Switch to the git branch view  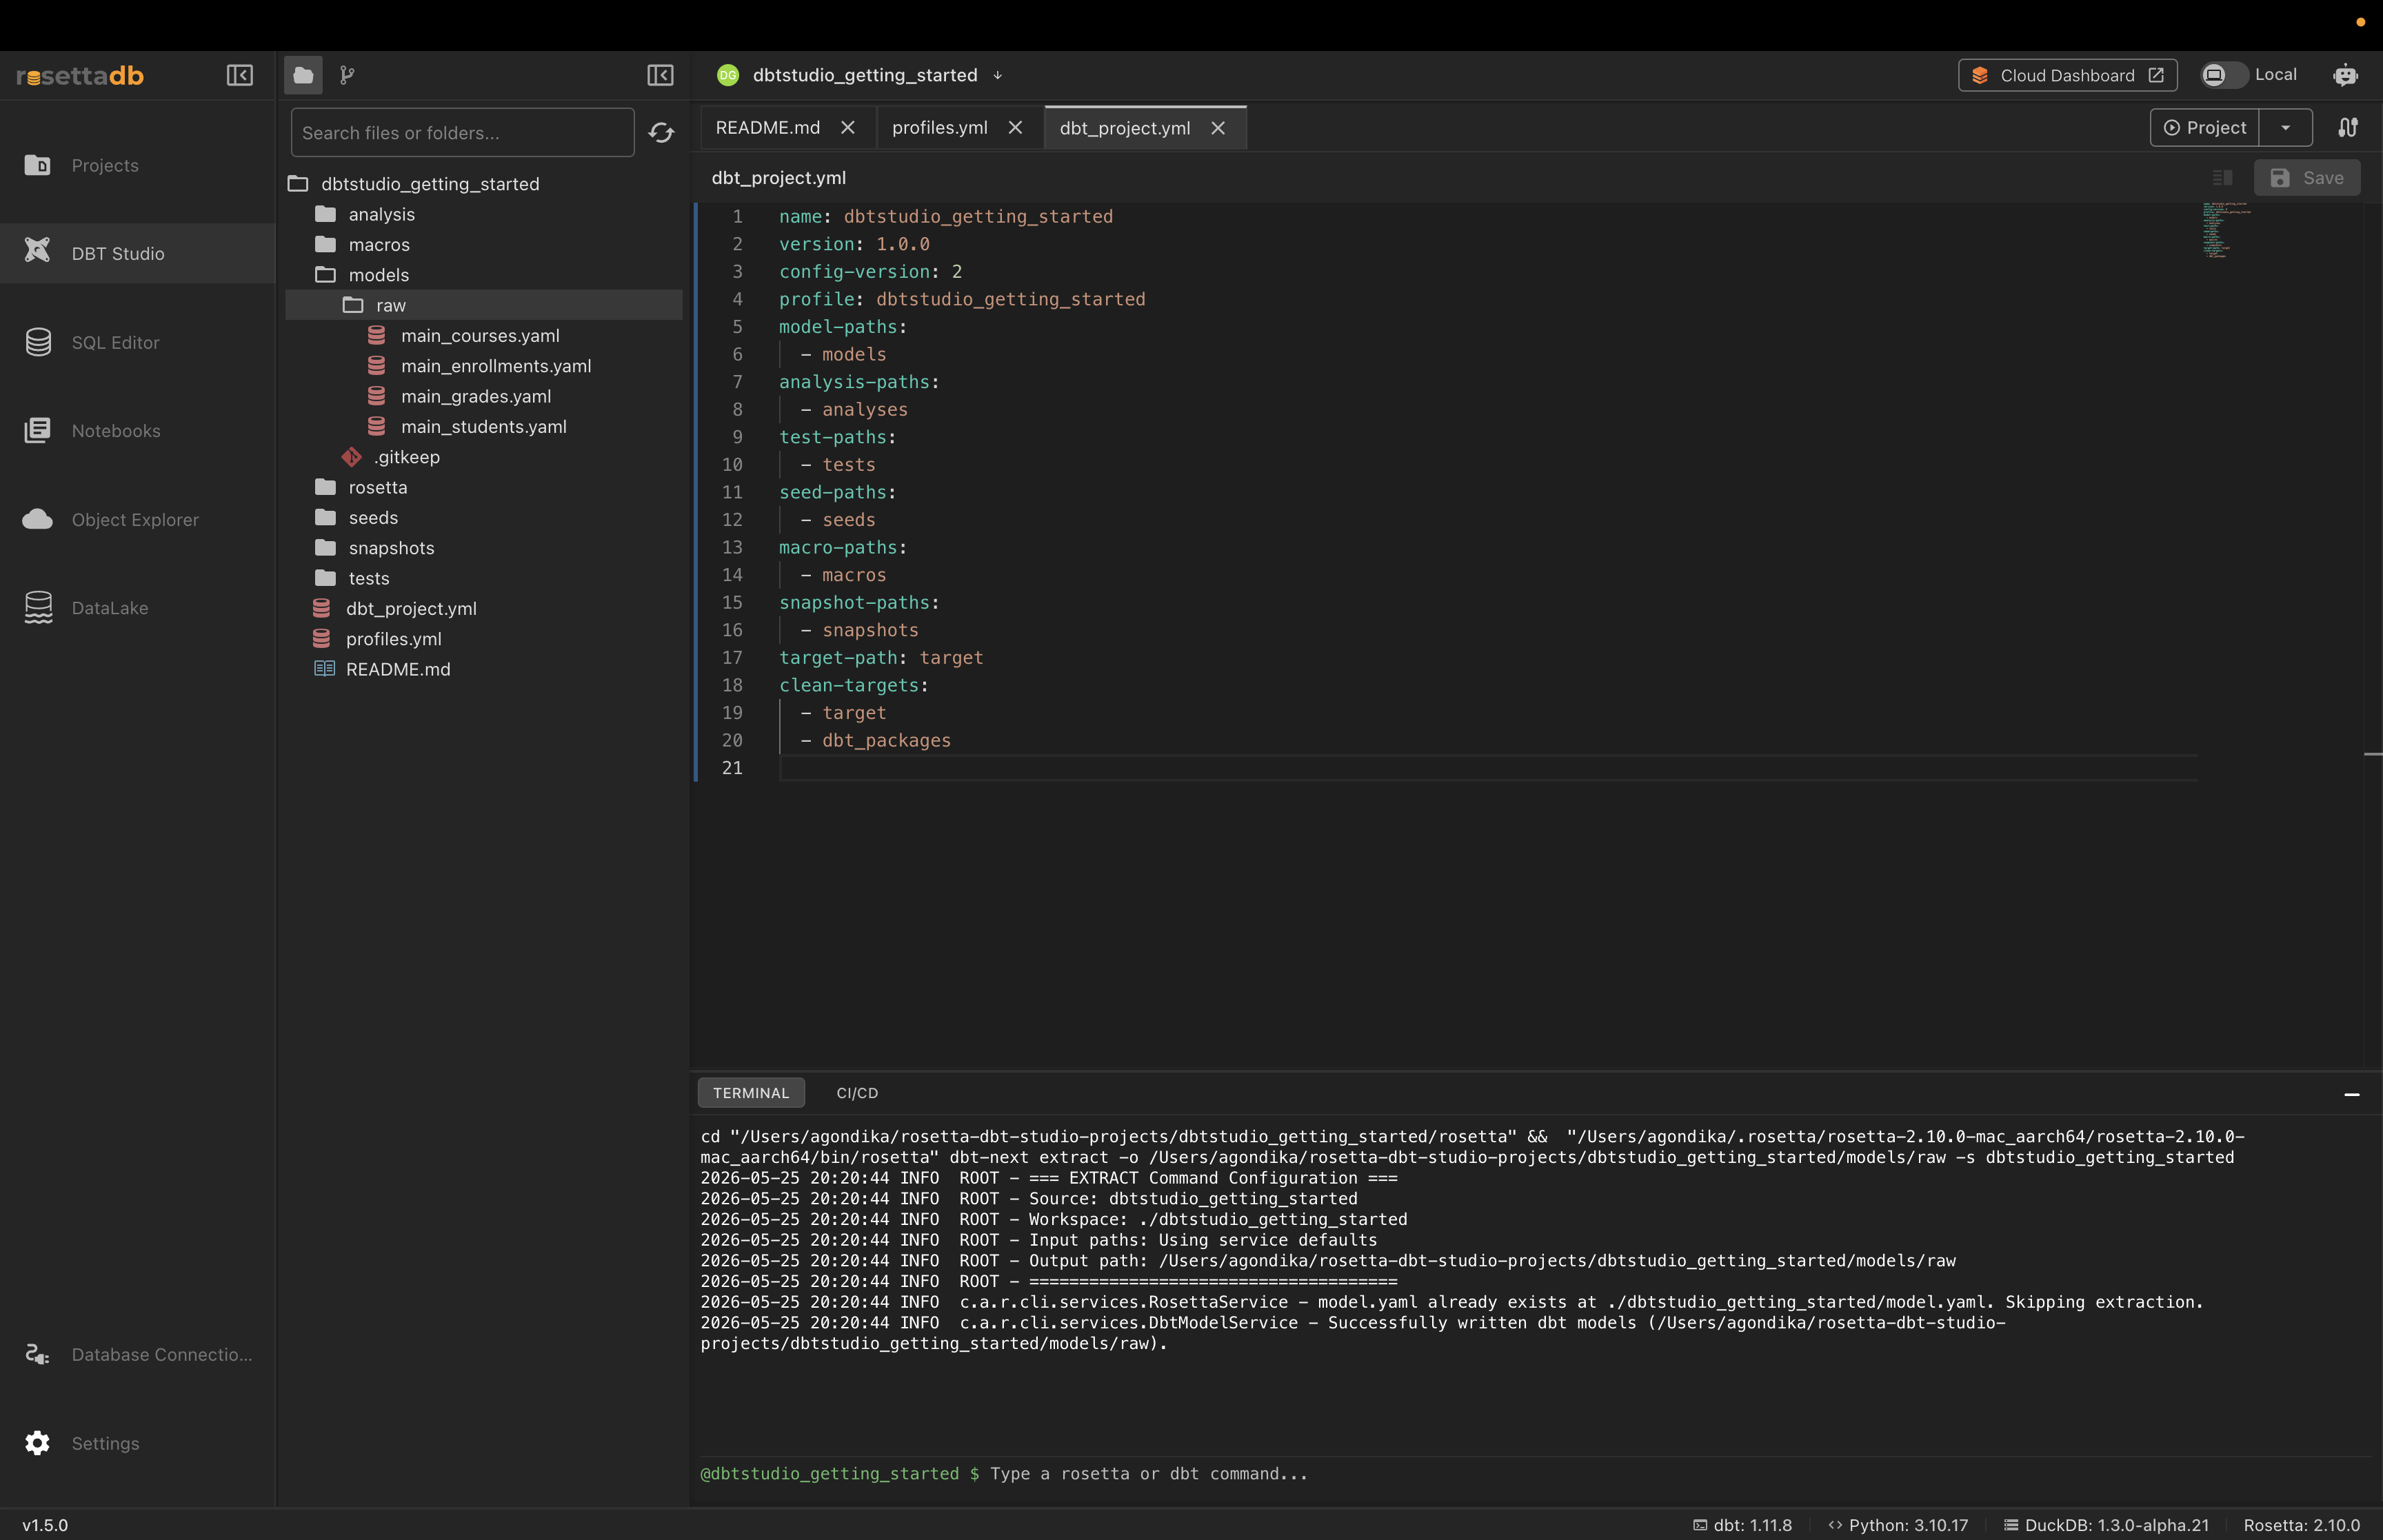(x=347, y=75)
